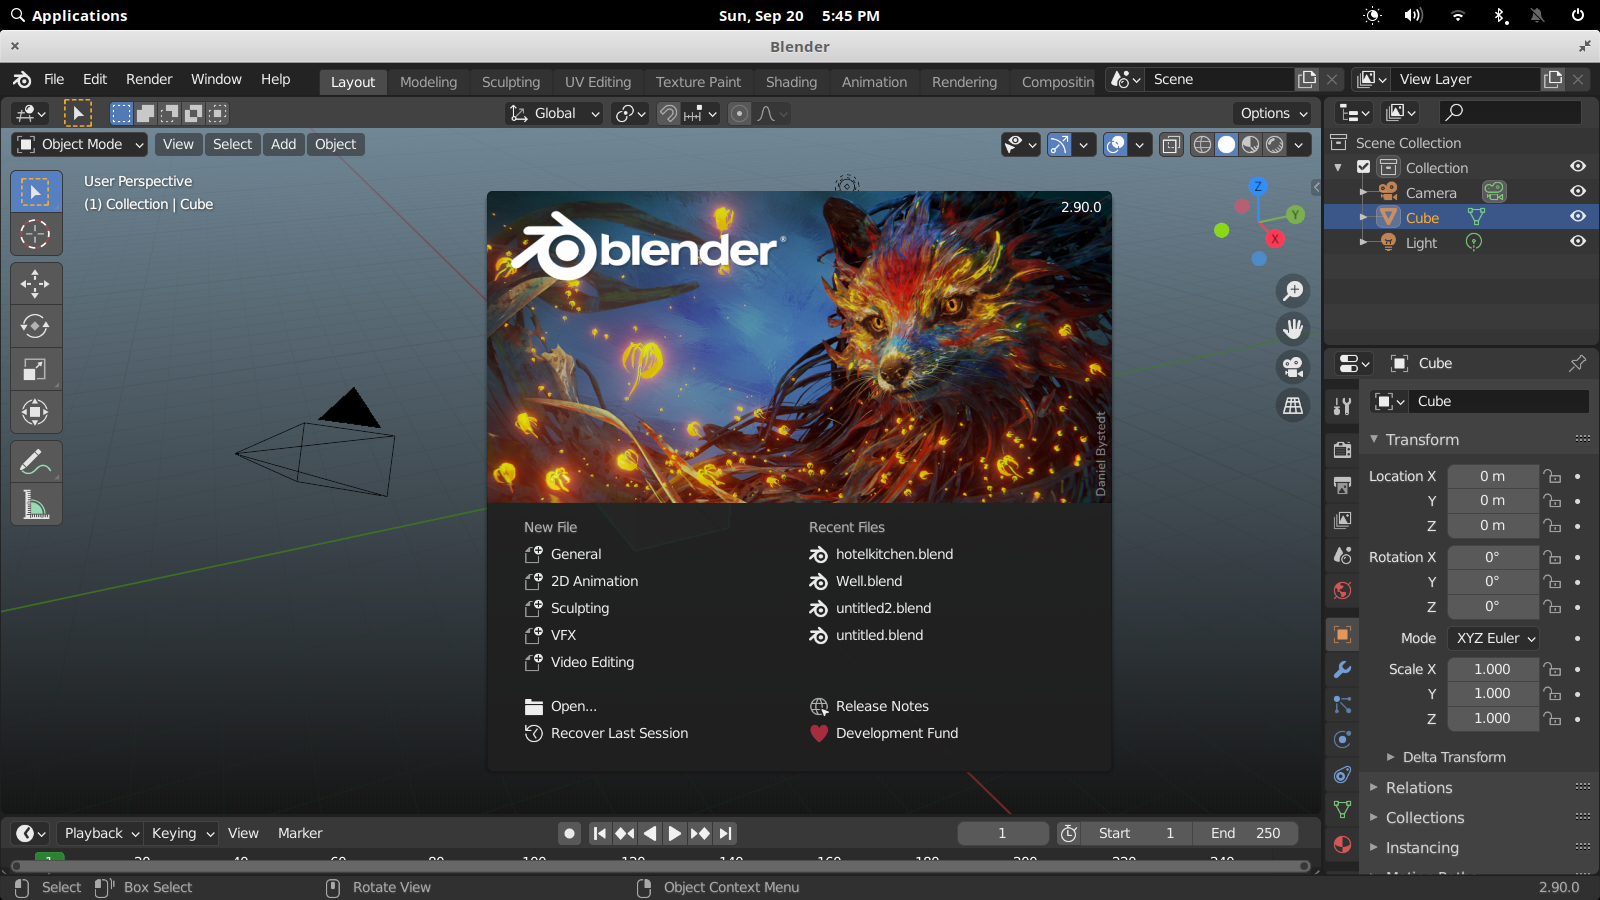Click the timeline play button
Image resolution: width=1600 pixels, height=900 pixels.
pos(675,833)
